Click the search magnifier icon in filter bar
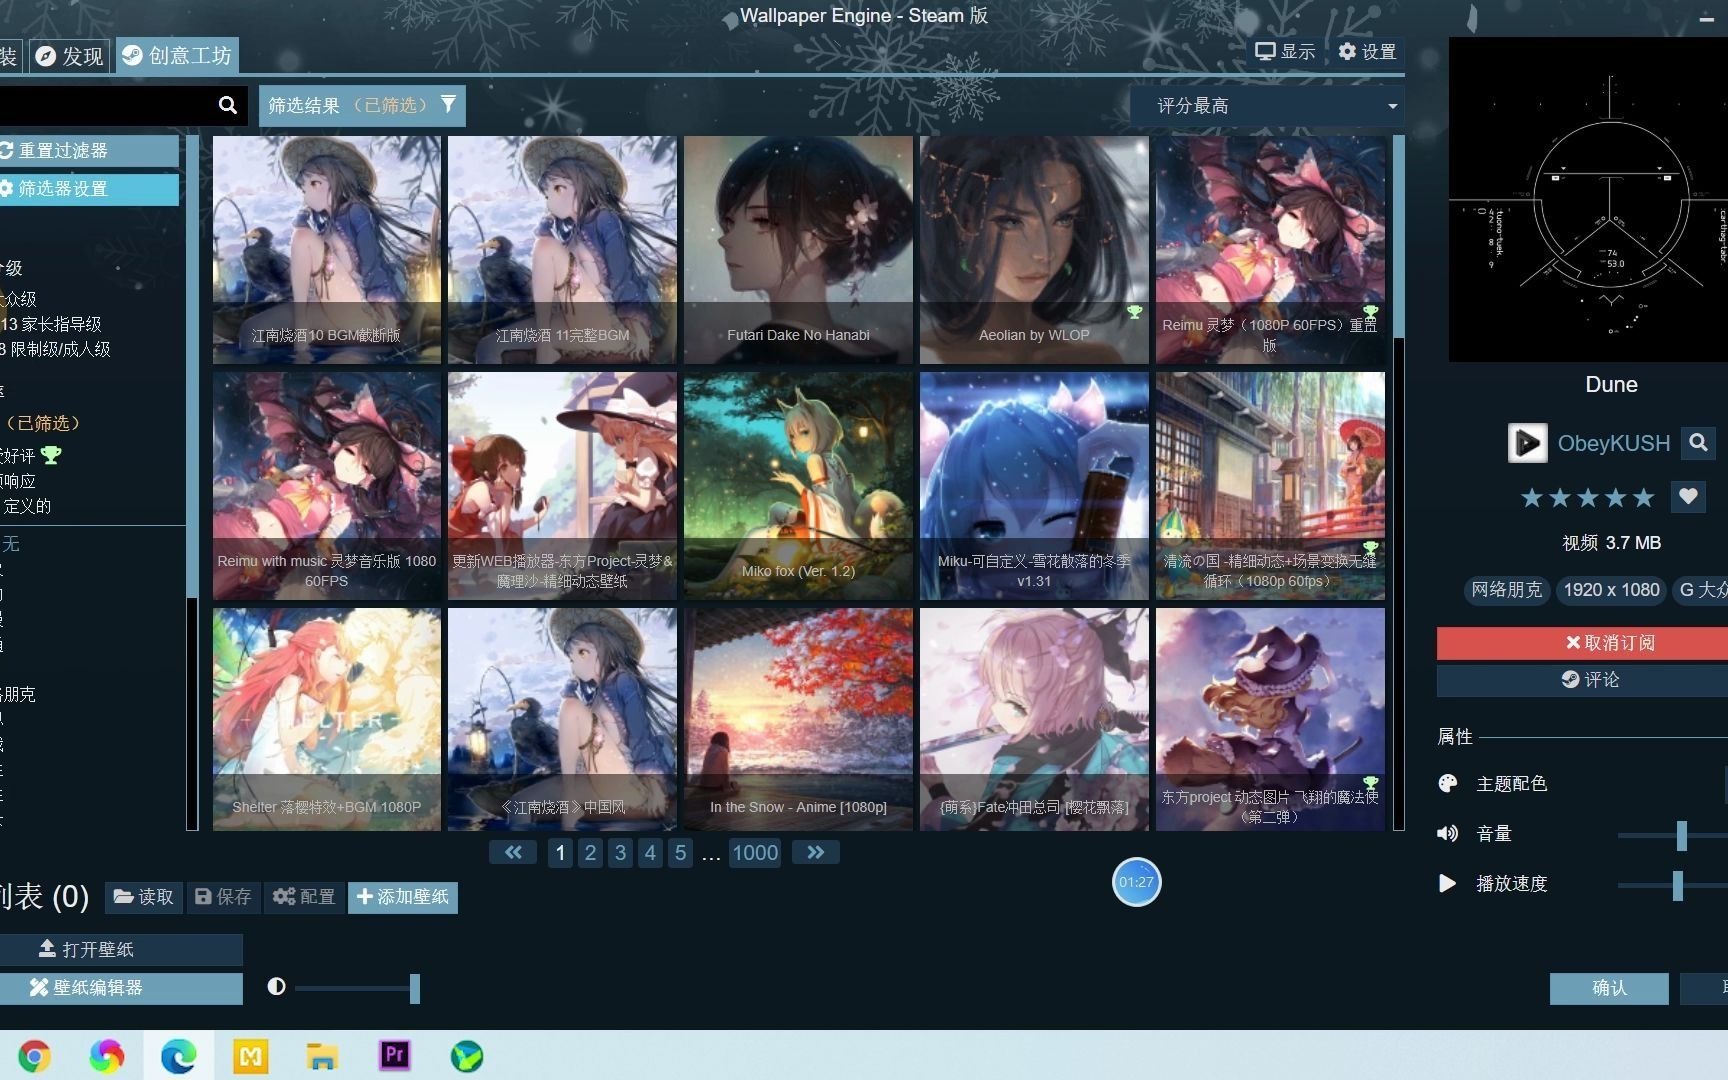The width and height of the screenshot is (1728, 1080). 228,105
